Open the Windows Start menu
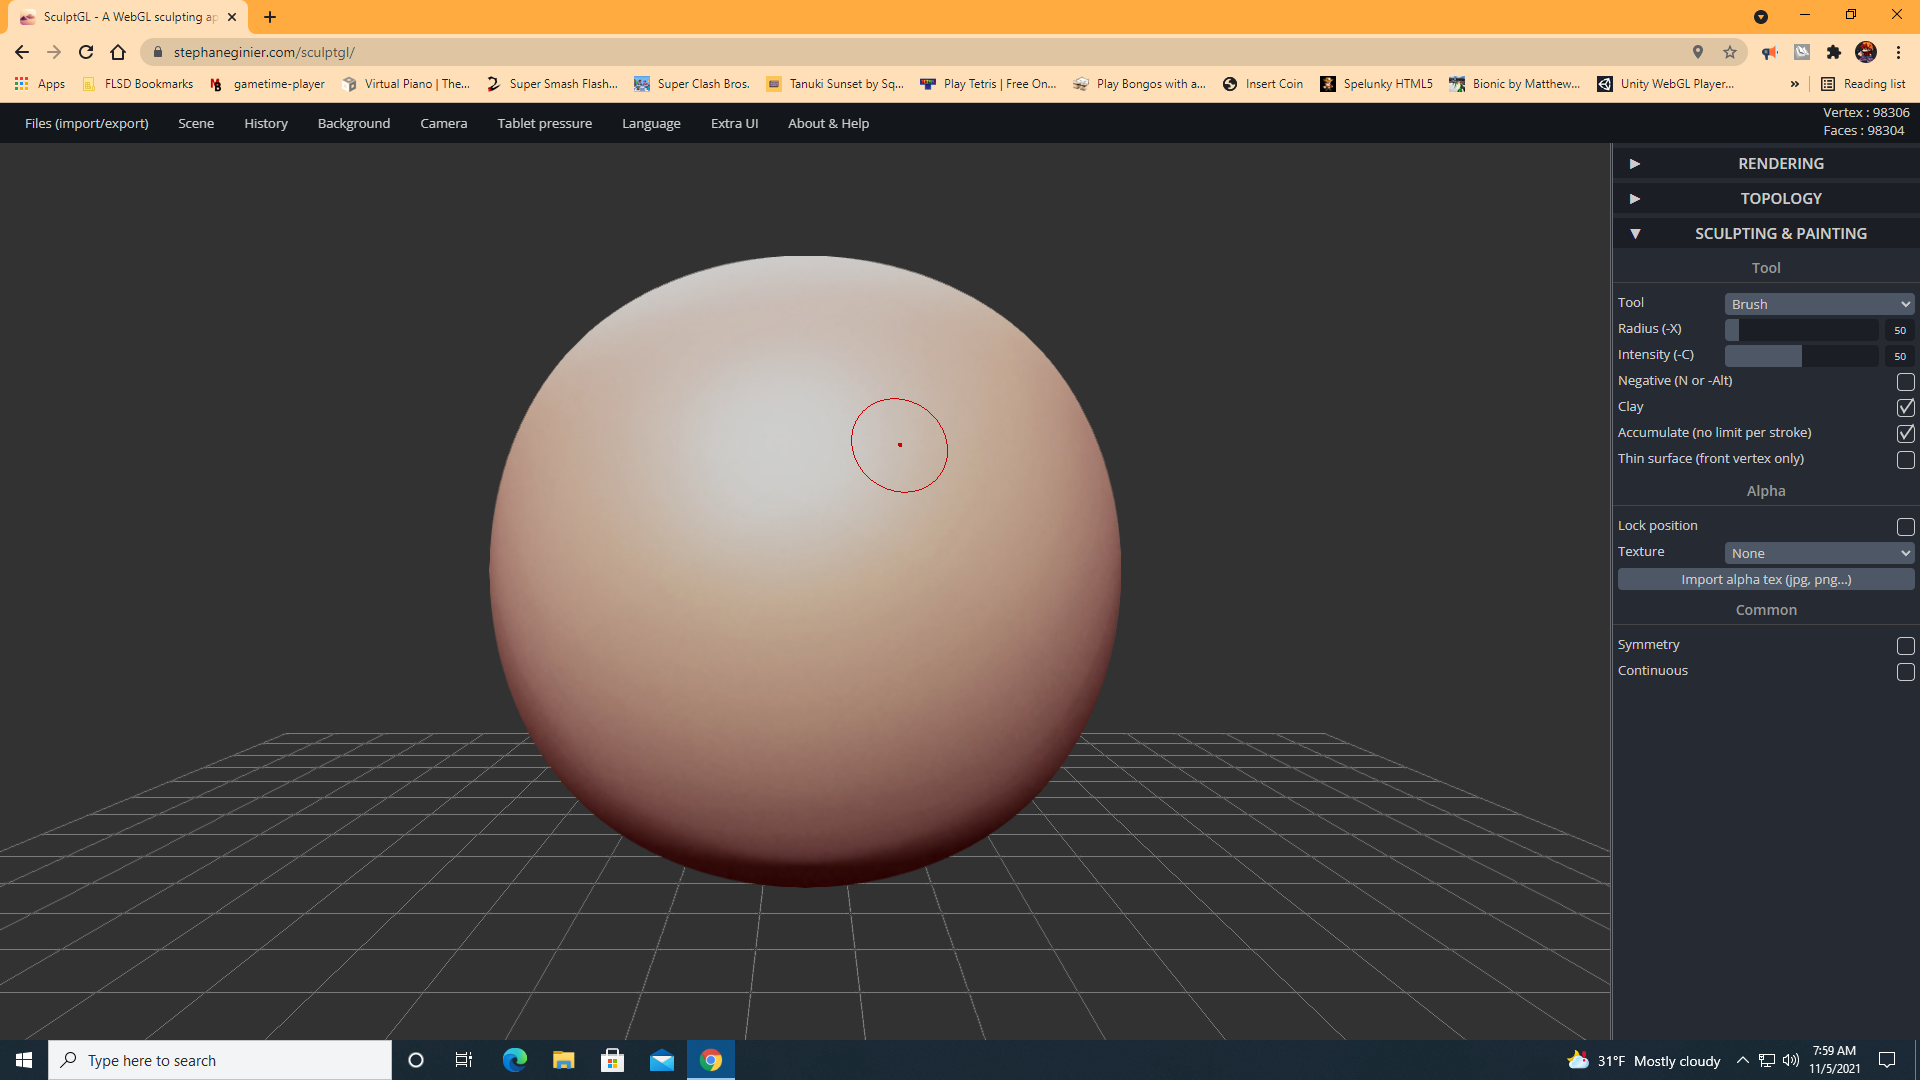 (24, 1060)
